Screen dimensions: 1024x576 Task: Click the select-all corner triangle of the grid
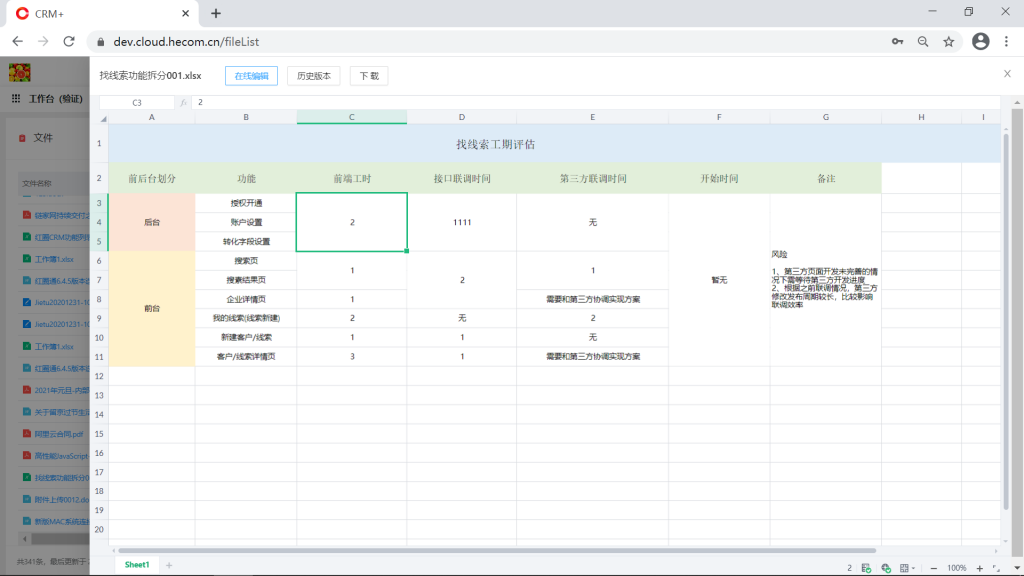coord(103,118)
